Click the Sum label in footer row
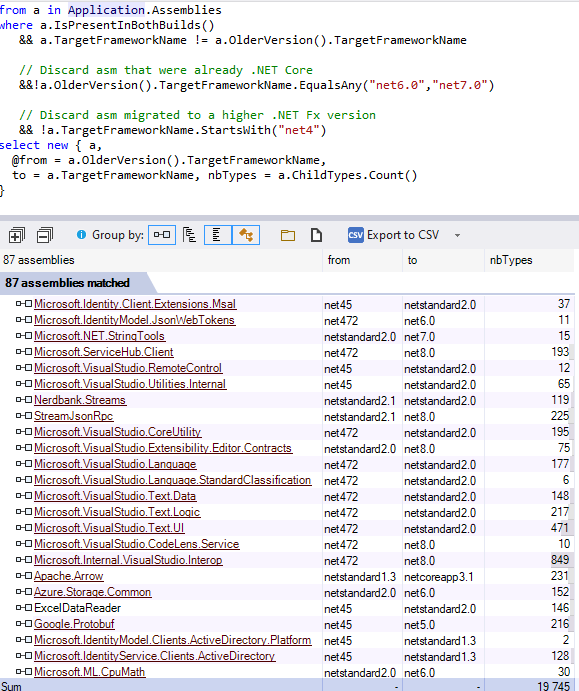 [x=11, y=686]
